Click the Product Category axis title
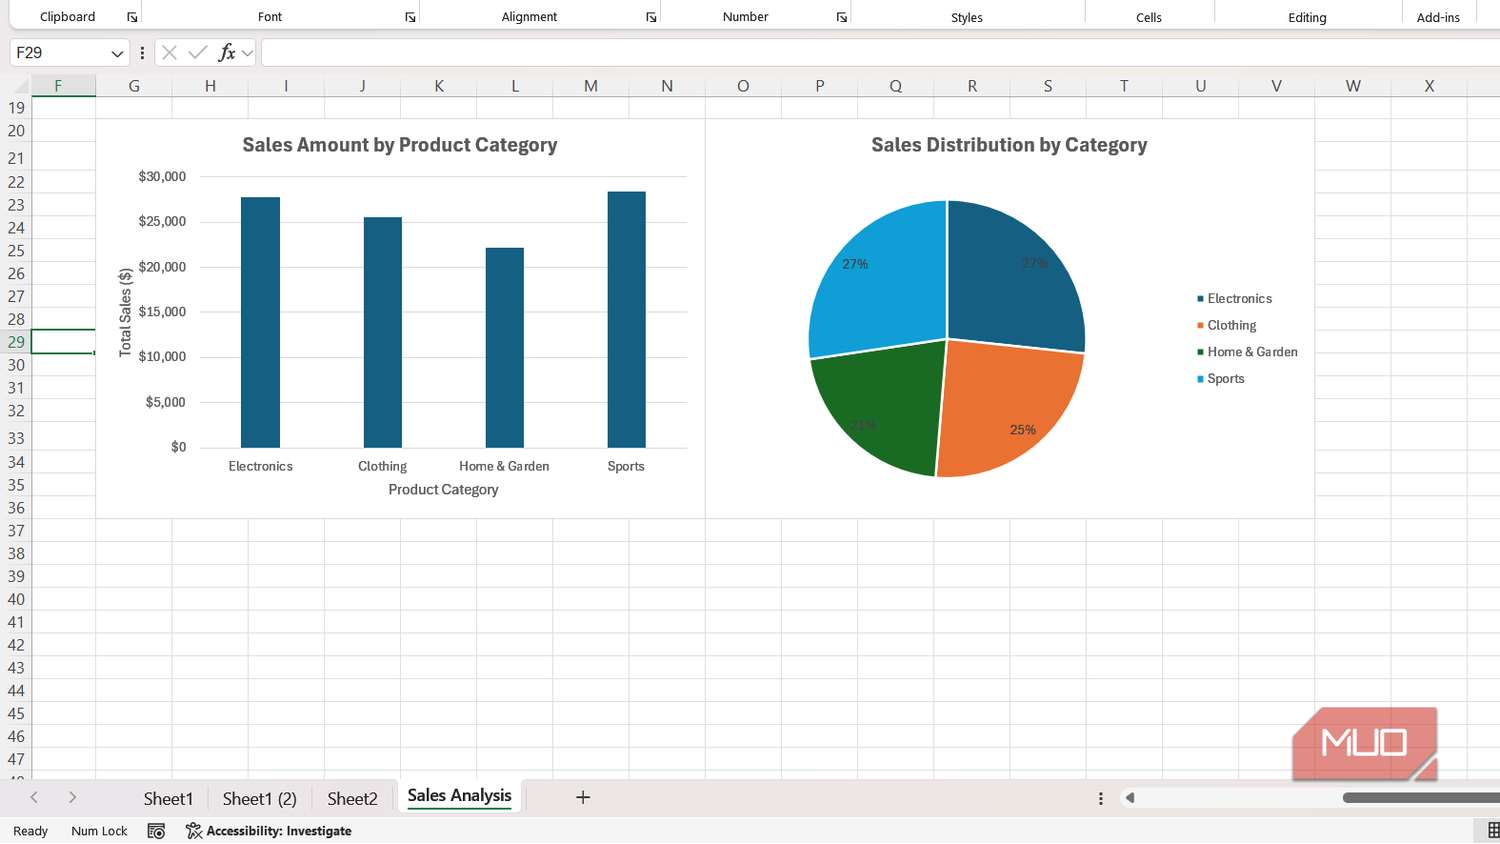The height and width of the screenshot is (844, 1500). (x=443, y=490)
